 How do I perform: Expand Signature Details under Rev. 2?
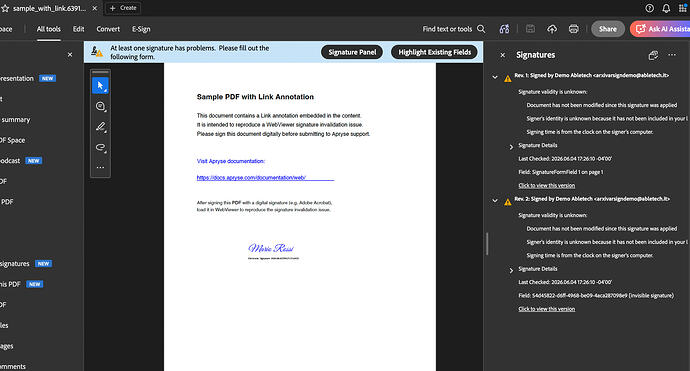pyautogui.click(x=511, y=270)
